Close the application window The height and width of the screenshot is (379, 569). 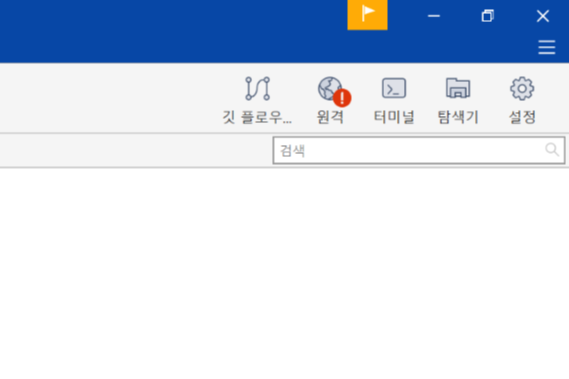[543, 16]
